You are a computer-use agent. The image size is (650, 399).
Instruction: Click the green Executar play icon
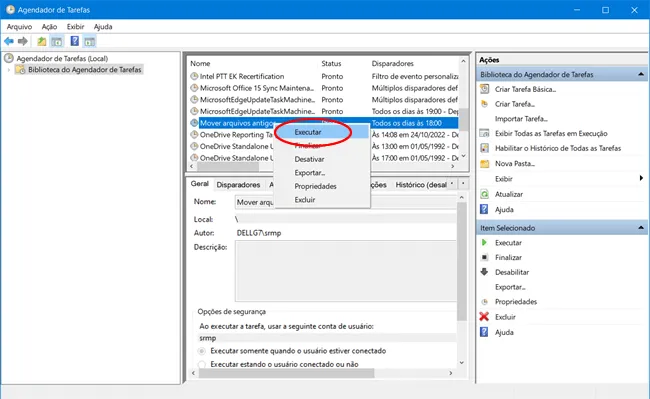point(484,242)
